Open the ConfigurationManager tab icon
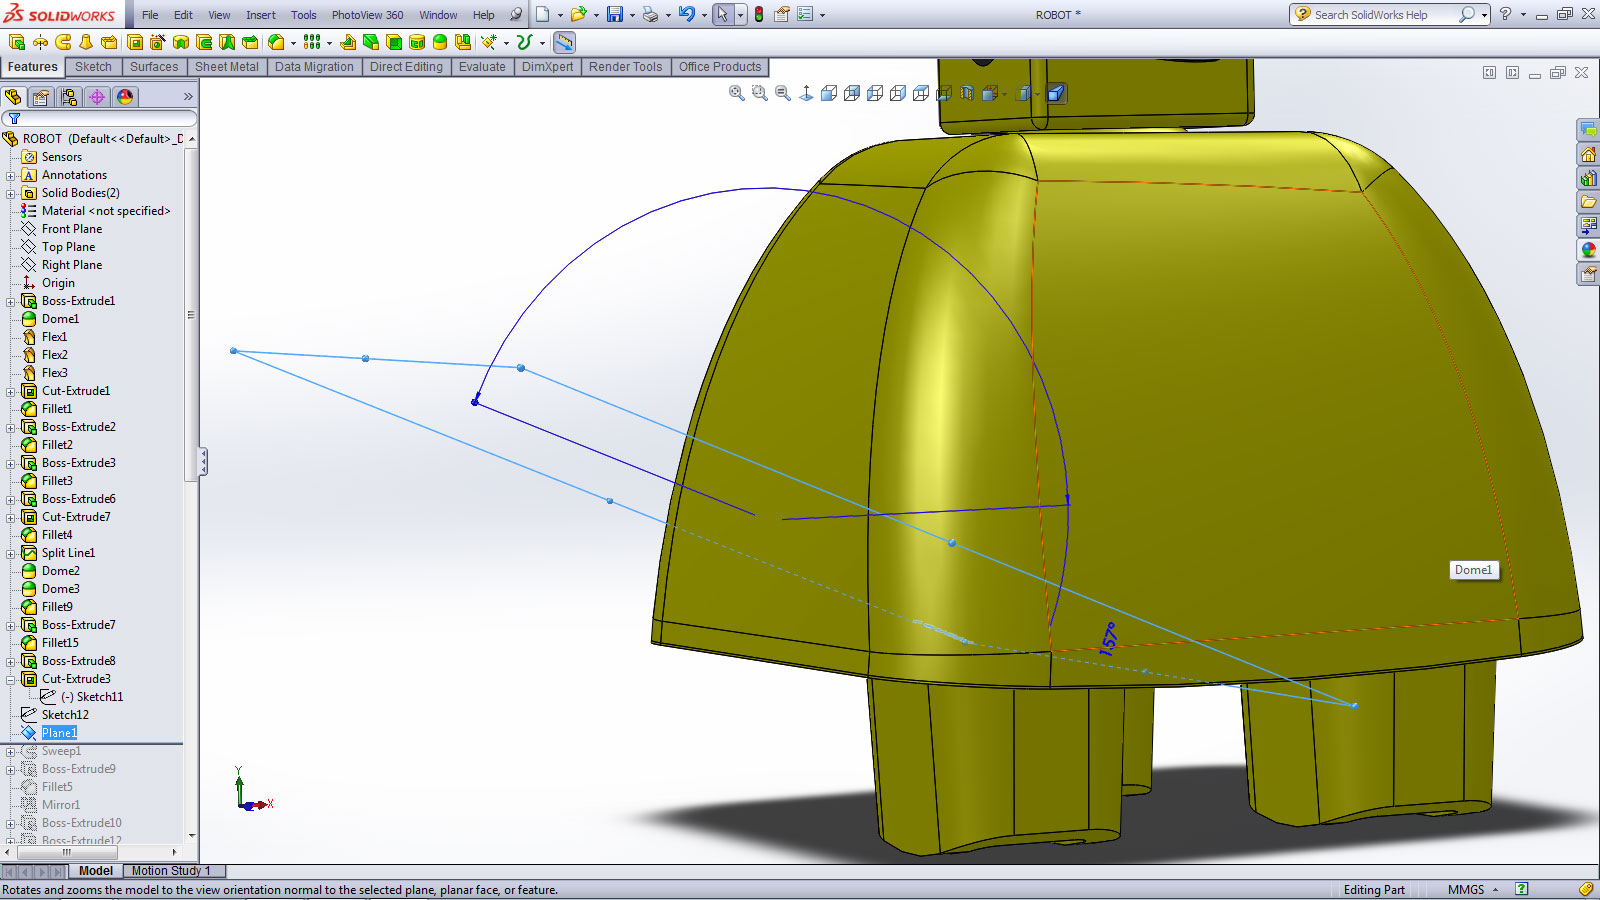This screenshot has width=1600, height=900. click(x=69, y=97)
